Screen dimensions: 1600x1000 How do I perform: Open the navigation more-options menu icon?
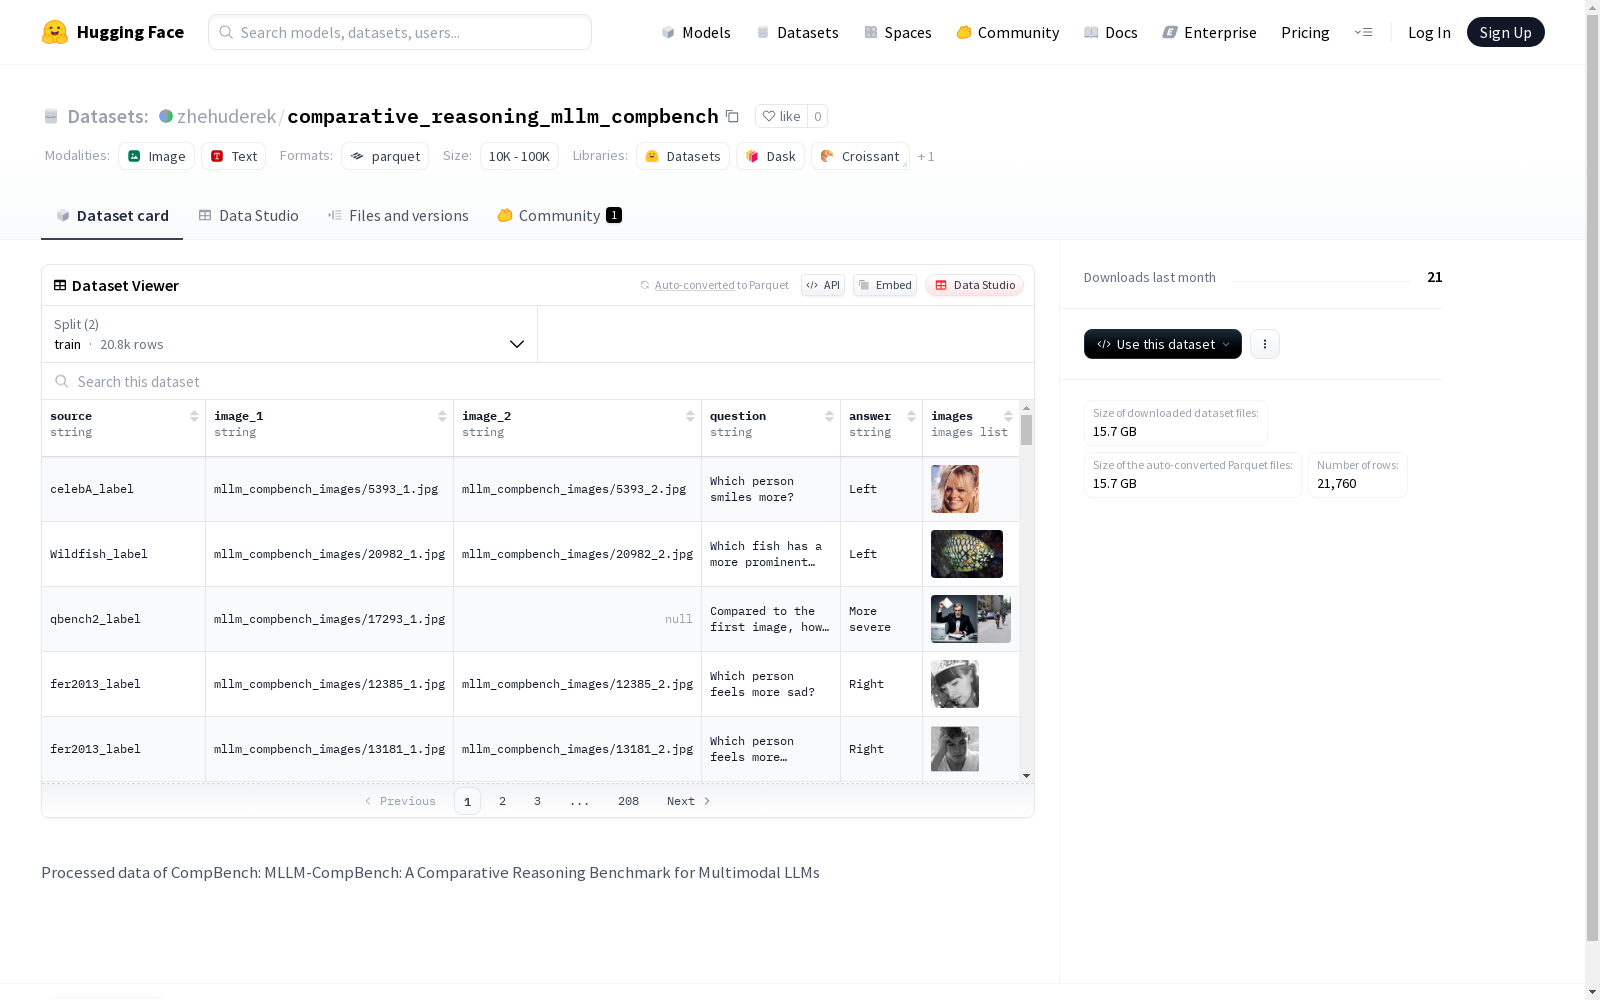point(1363,32)
